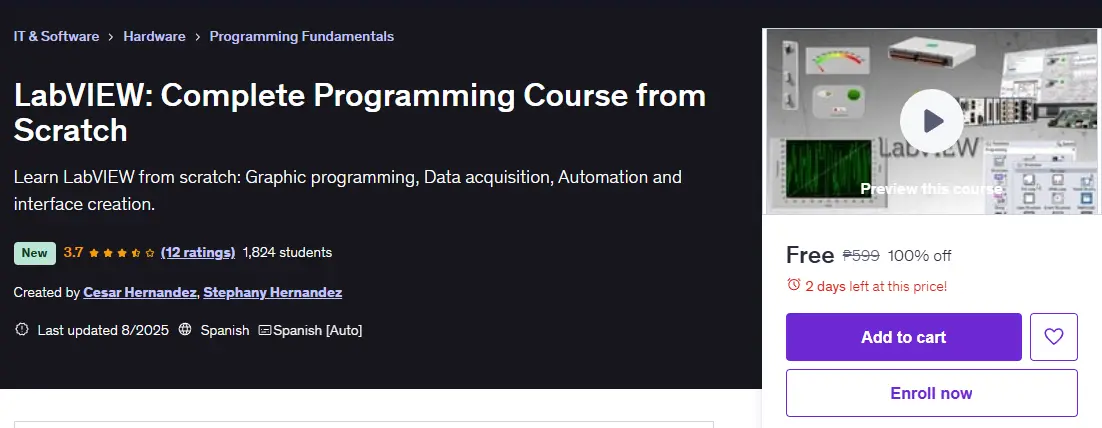Screen dimensions: 1102x428
Task: Click the last updated alert icon
Action: tap(22, 329)
